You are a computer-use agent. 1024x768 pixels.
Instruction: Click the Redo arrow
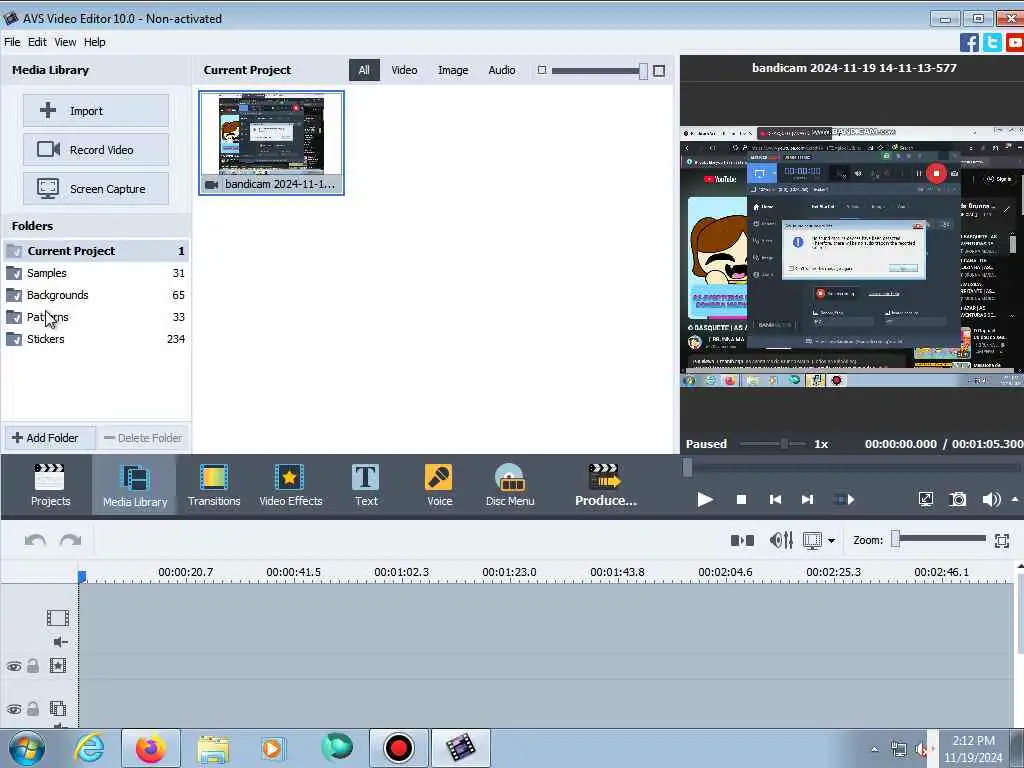(71, 540)
